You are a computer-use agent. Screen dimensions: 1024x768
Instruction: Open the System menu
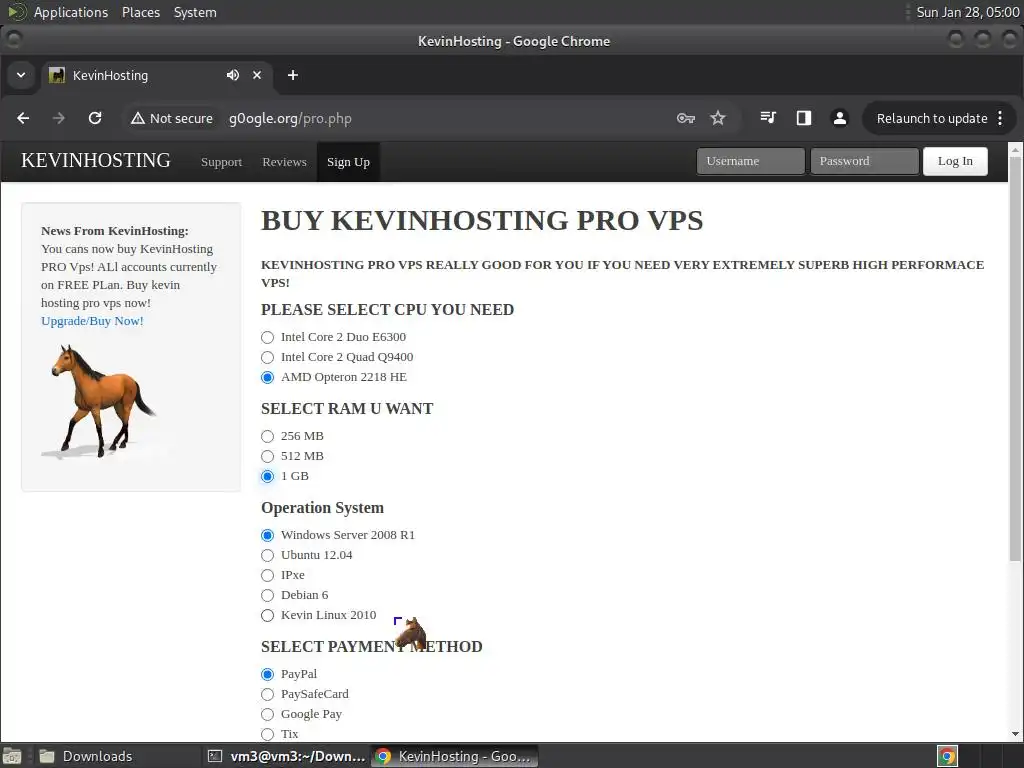tap(195, 12)
